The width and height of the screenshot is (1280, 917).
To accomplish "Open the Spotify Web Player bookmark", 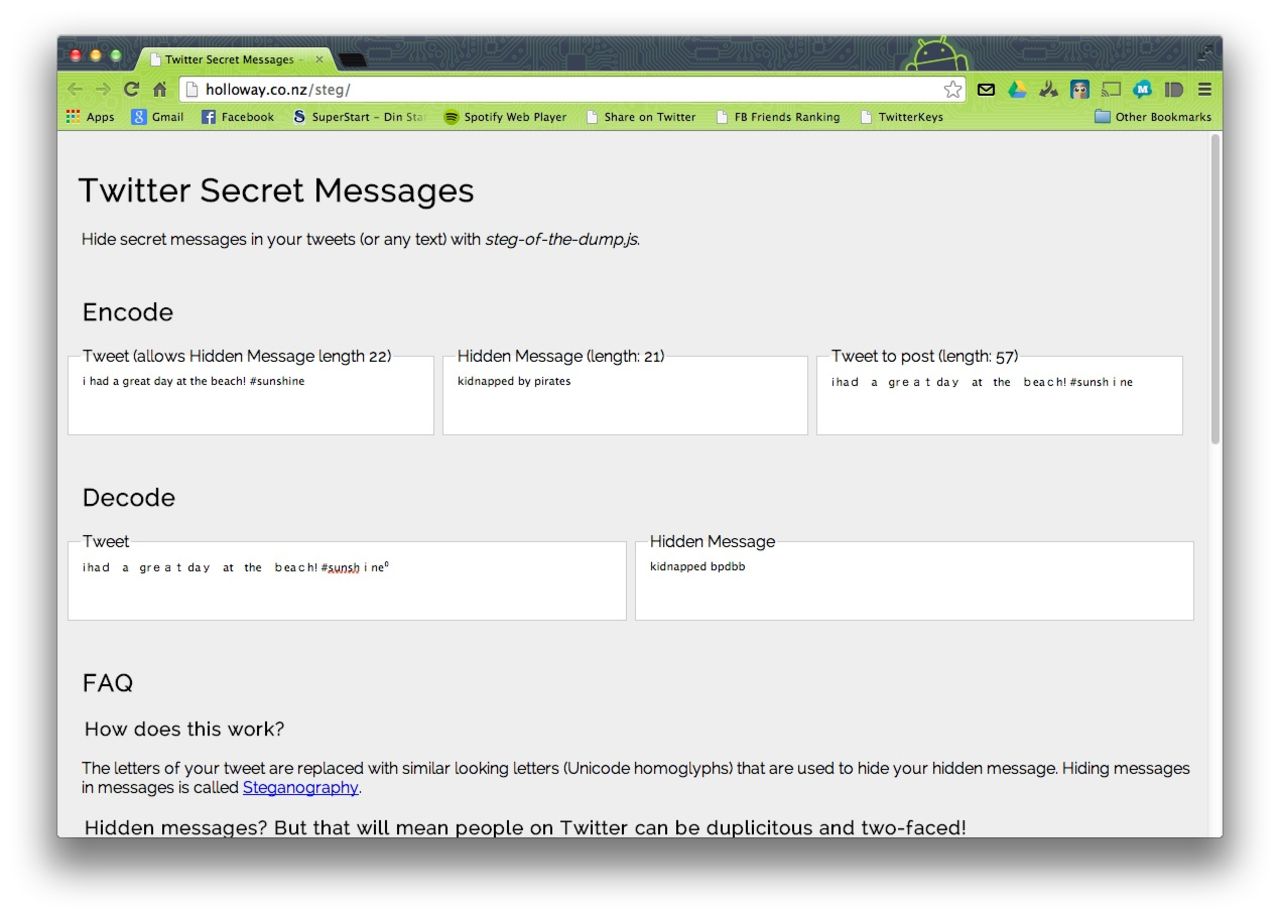I will (505, 117).
